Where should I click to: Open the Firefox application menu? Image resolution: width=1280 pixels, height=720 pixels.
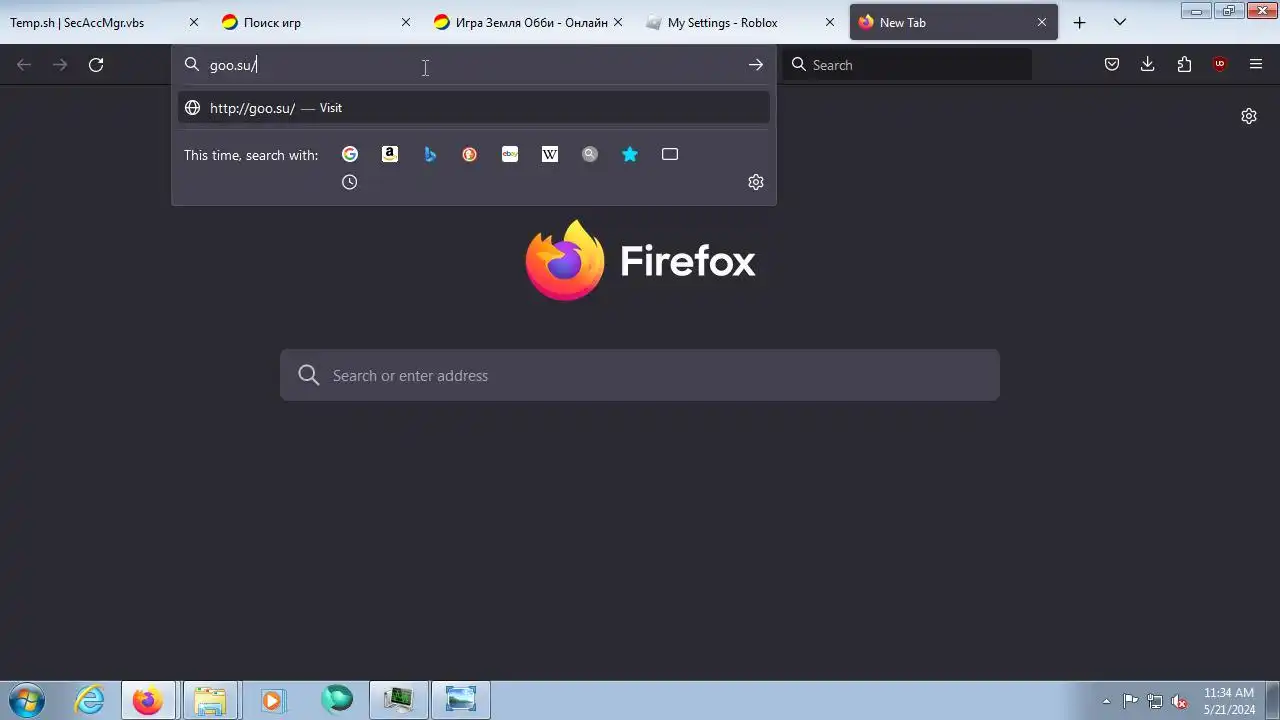point(1256,65)
